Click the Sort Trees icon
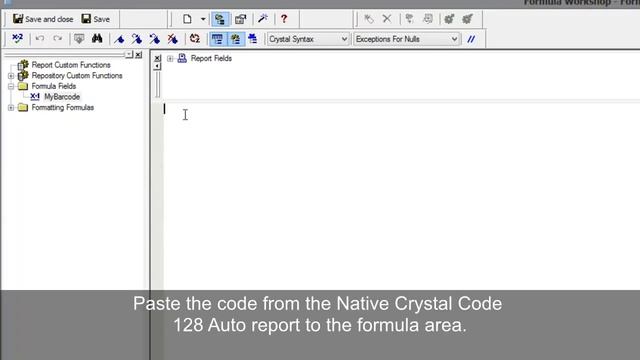The width and height of the screenshot is (640, 360). (x=195, y=39)
